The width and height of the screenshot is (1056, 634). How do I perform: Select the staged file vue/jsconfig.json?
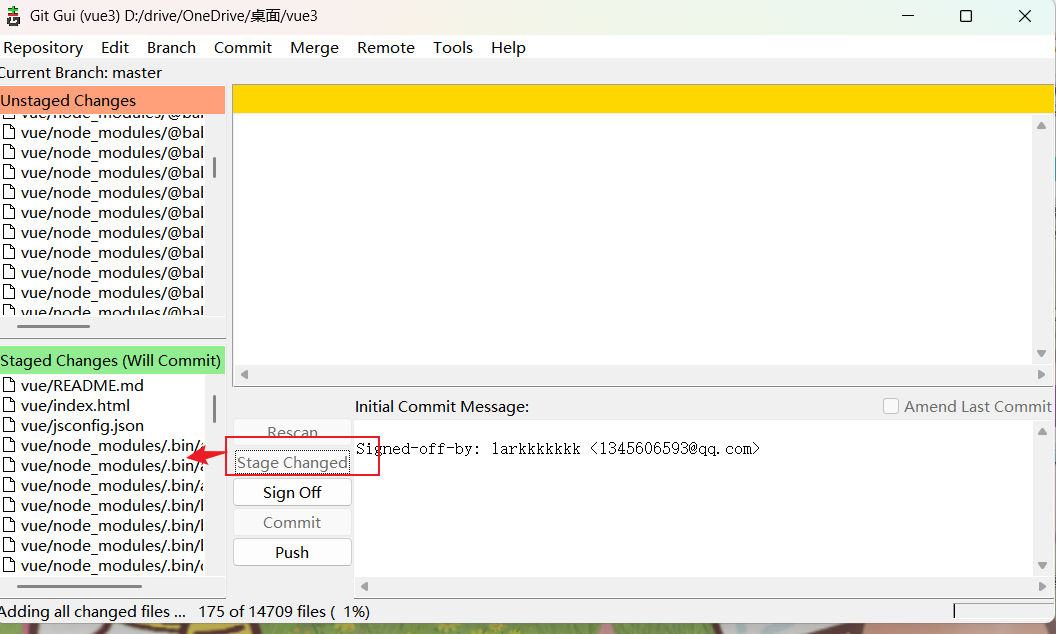(82, 426)
